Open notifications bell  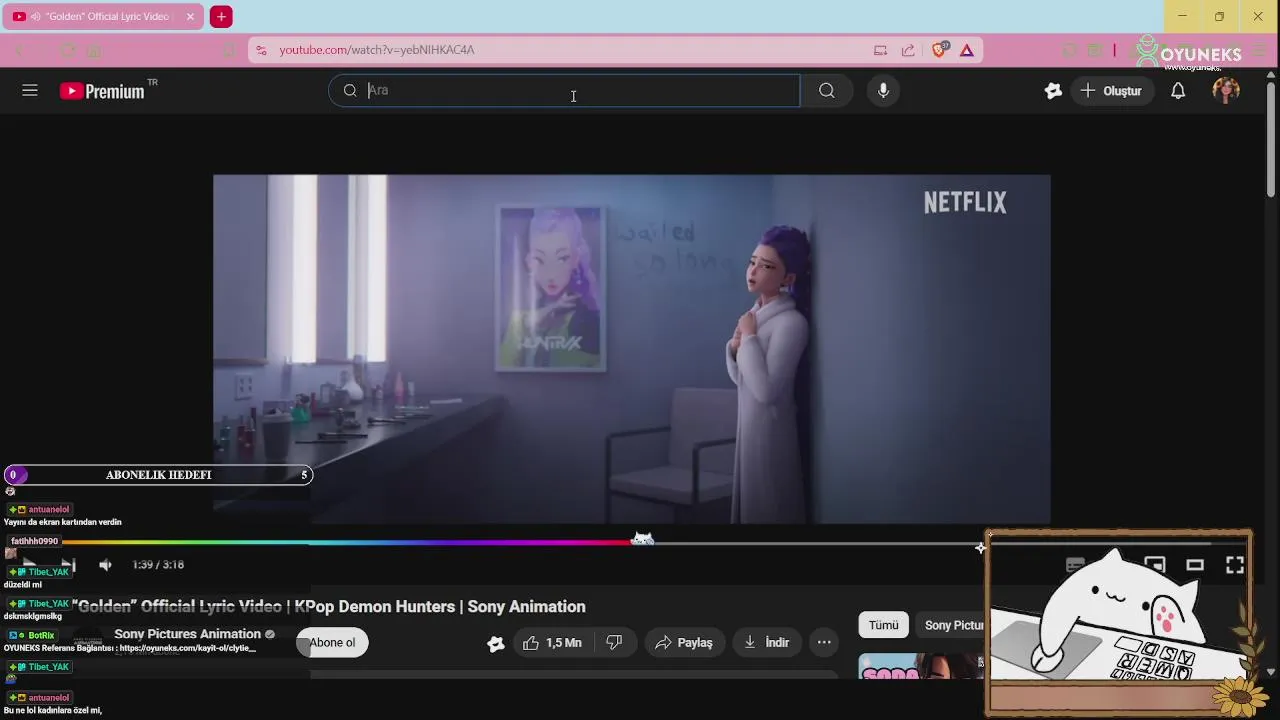pyautogui.click(x=1178, y=91)
